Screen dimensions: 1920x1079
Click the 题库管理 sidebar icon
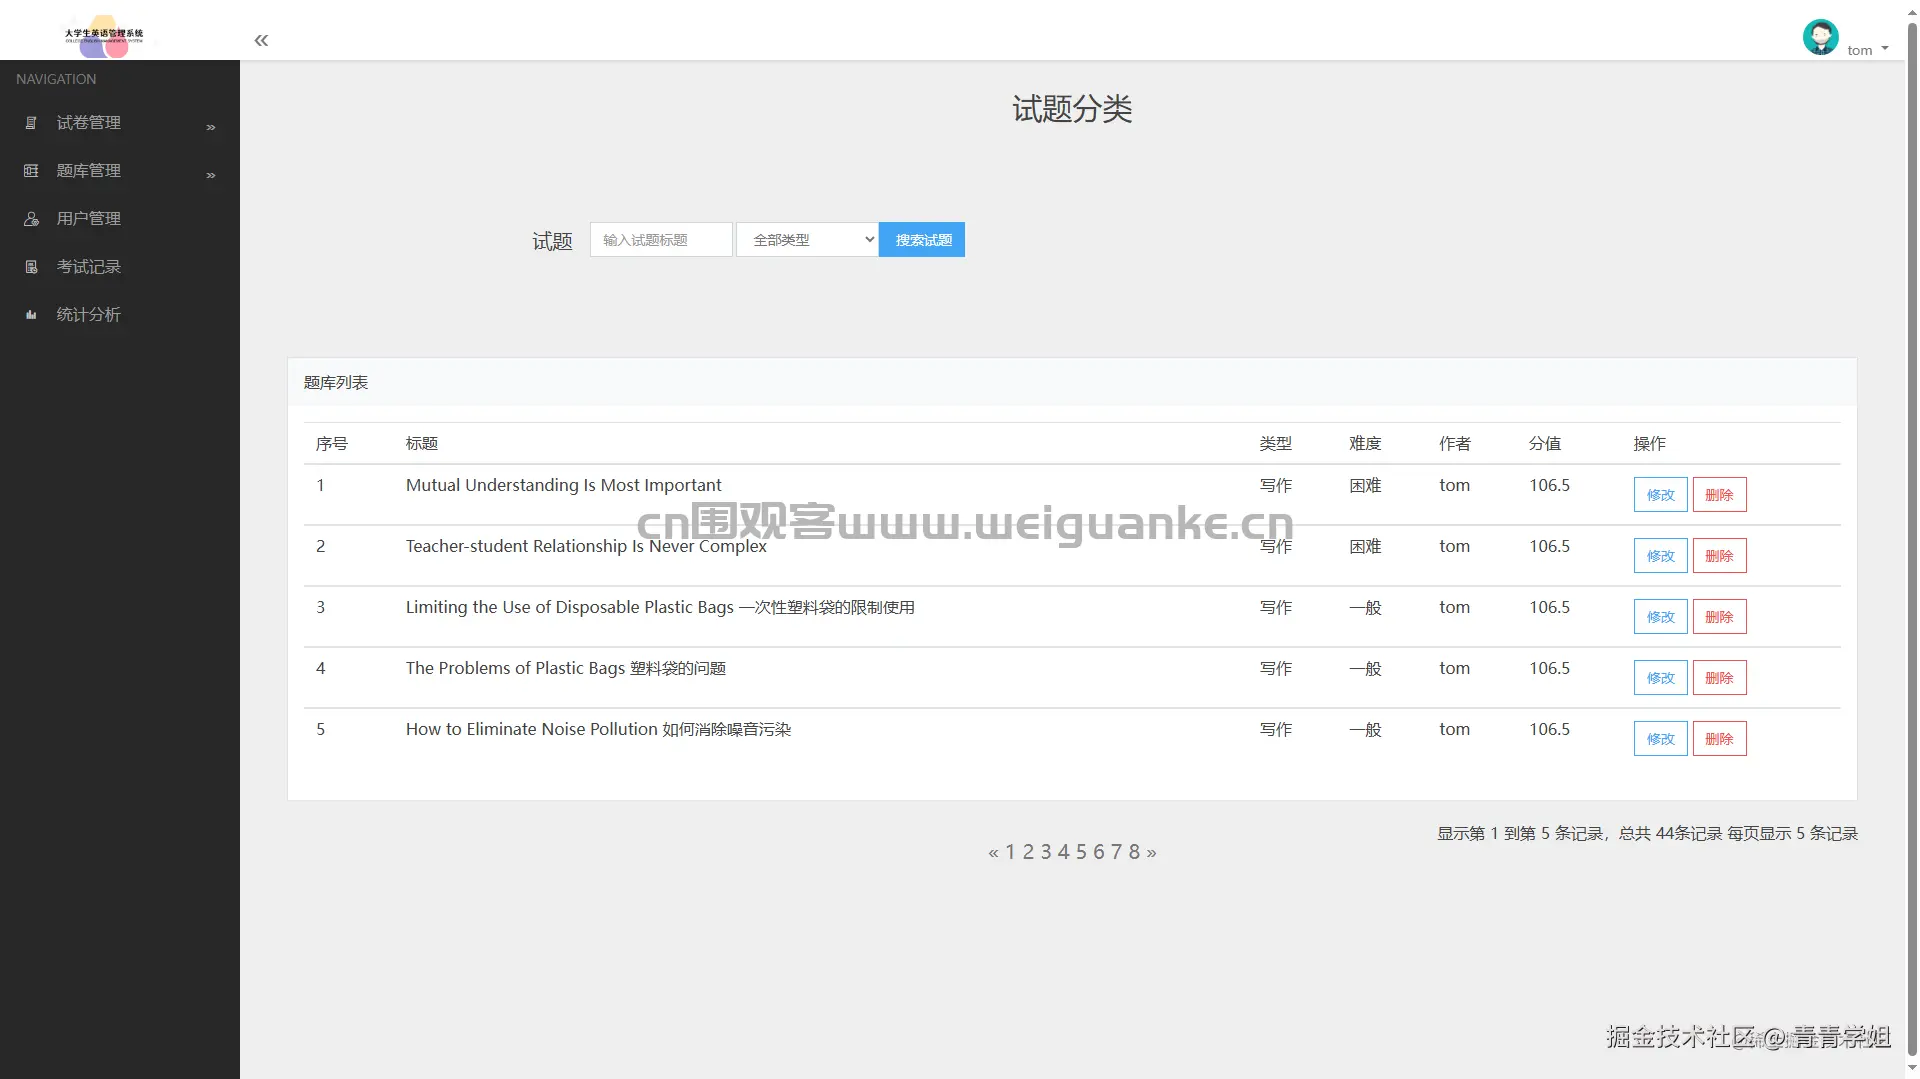point(31,170)
